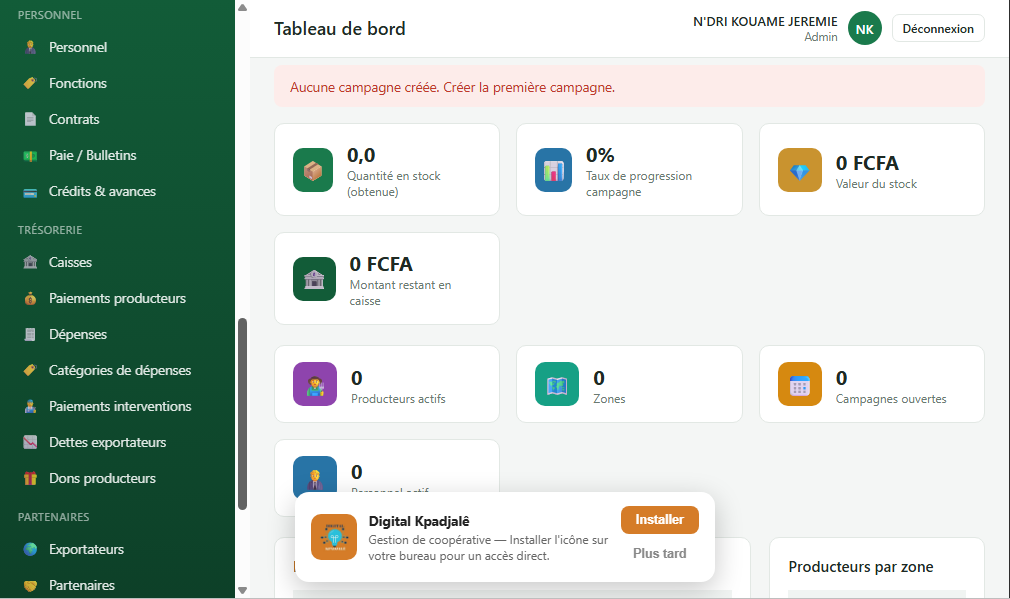Click the Montant restant en caisse bank icon
This screenshot has width=1010, height=599.
pos(314,279)
